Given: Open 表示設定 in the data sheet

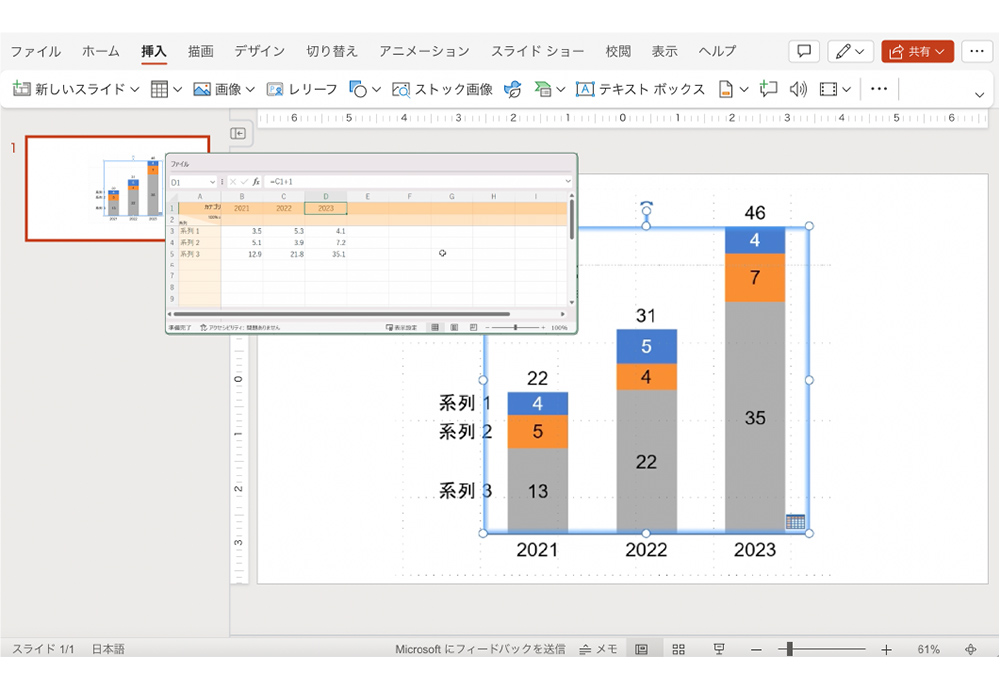Looking at the screenshot, I should (402, 327).
